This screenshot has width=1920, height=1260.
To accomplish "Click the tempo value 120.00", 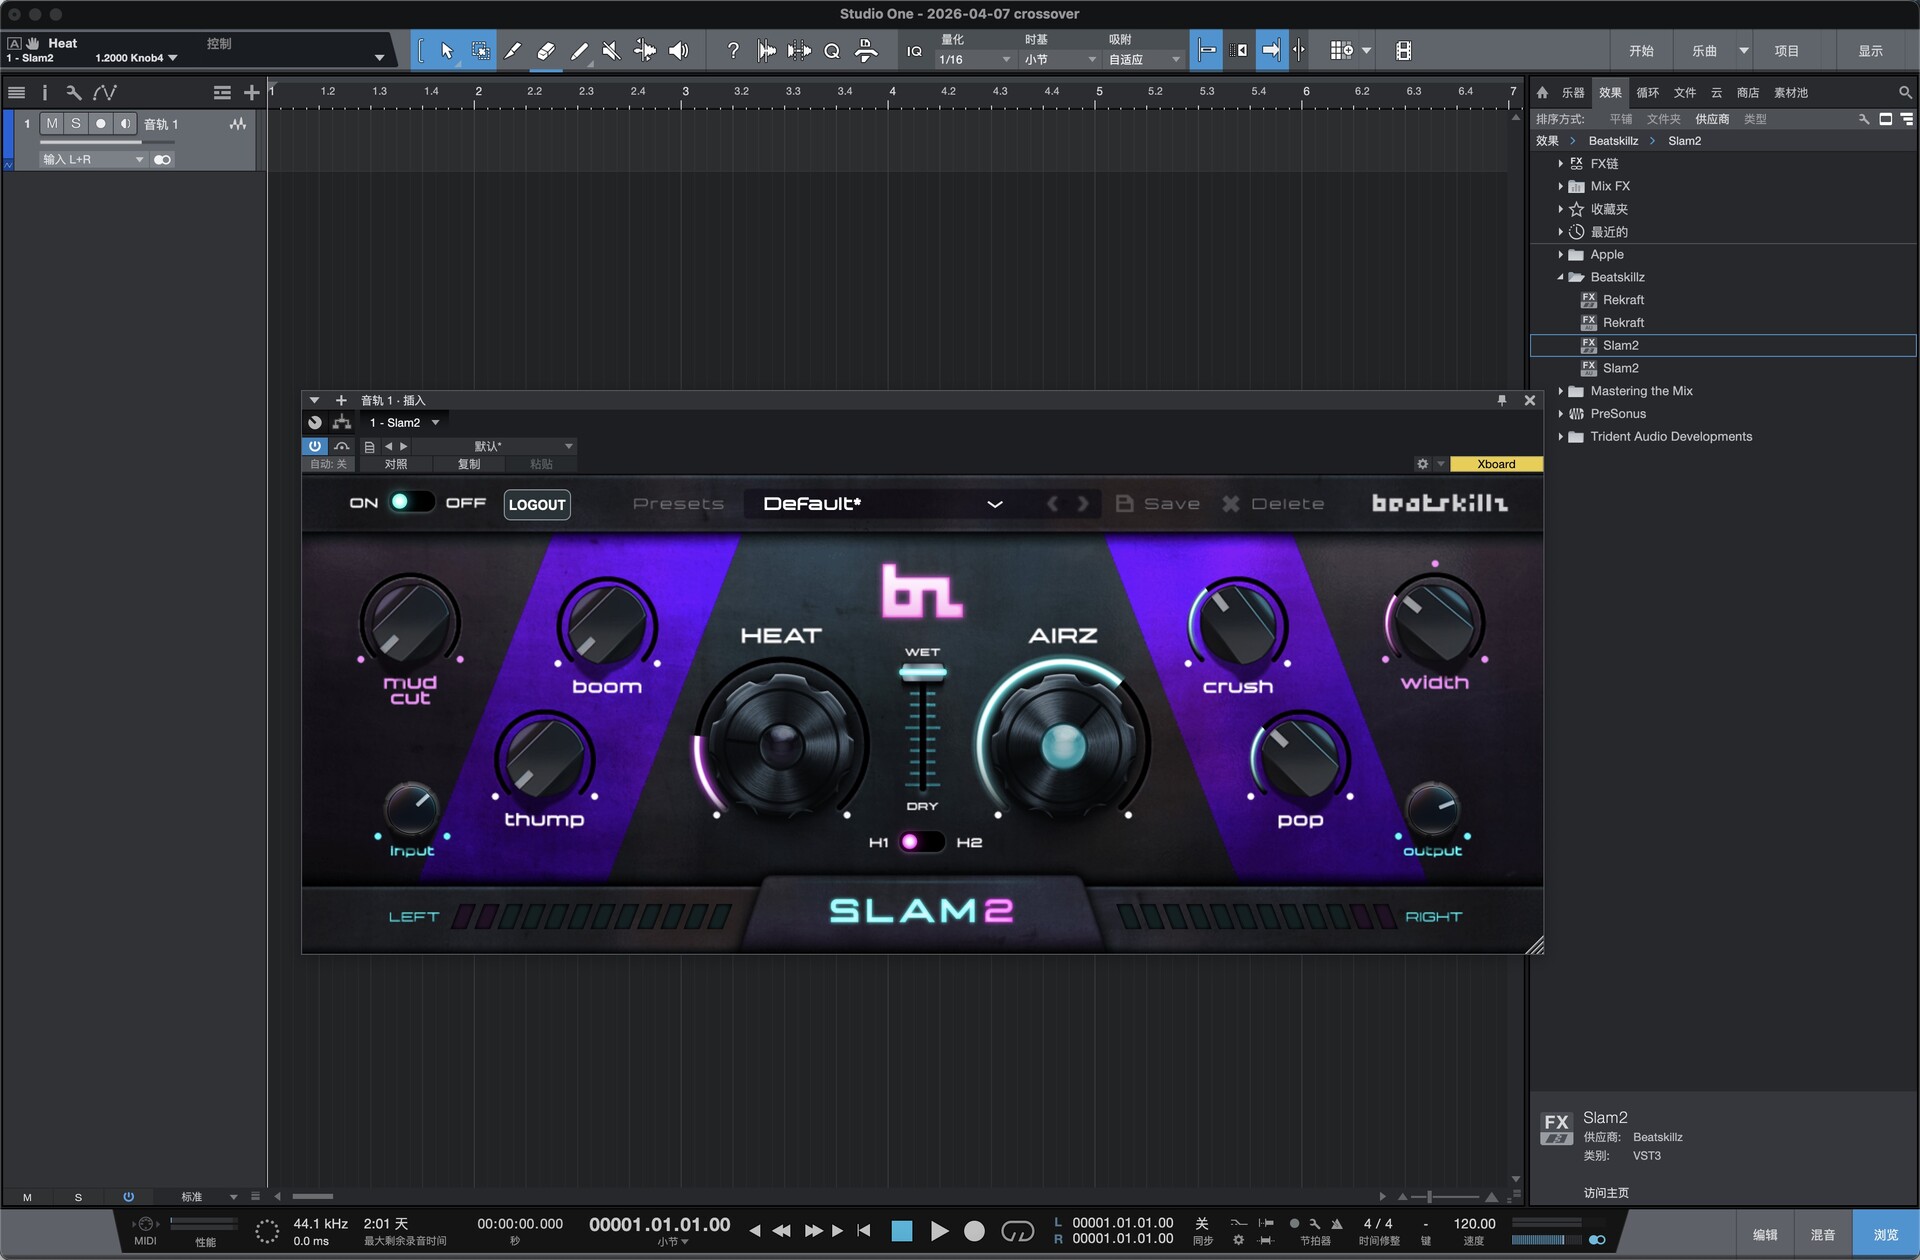I will [x=1474, y=1224].
